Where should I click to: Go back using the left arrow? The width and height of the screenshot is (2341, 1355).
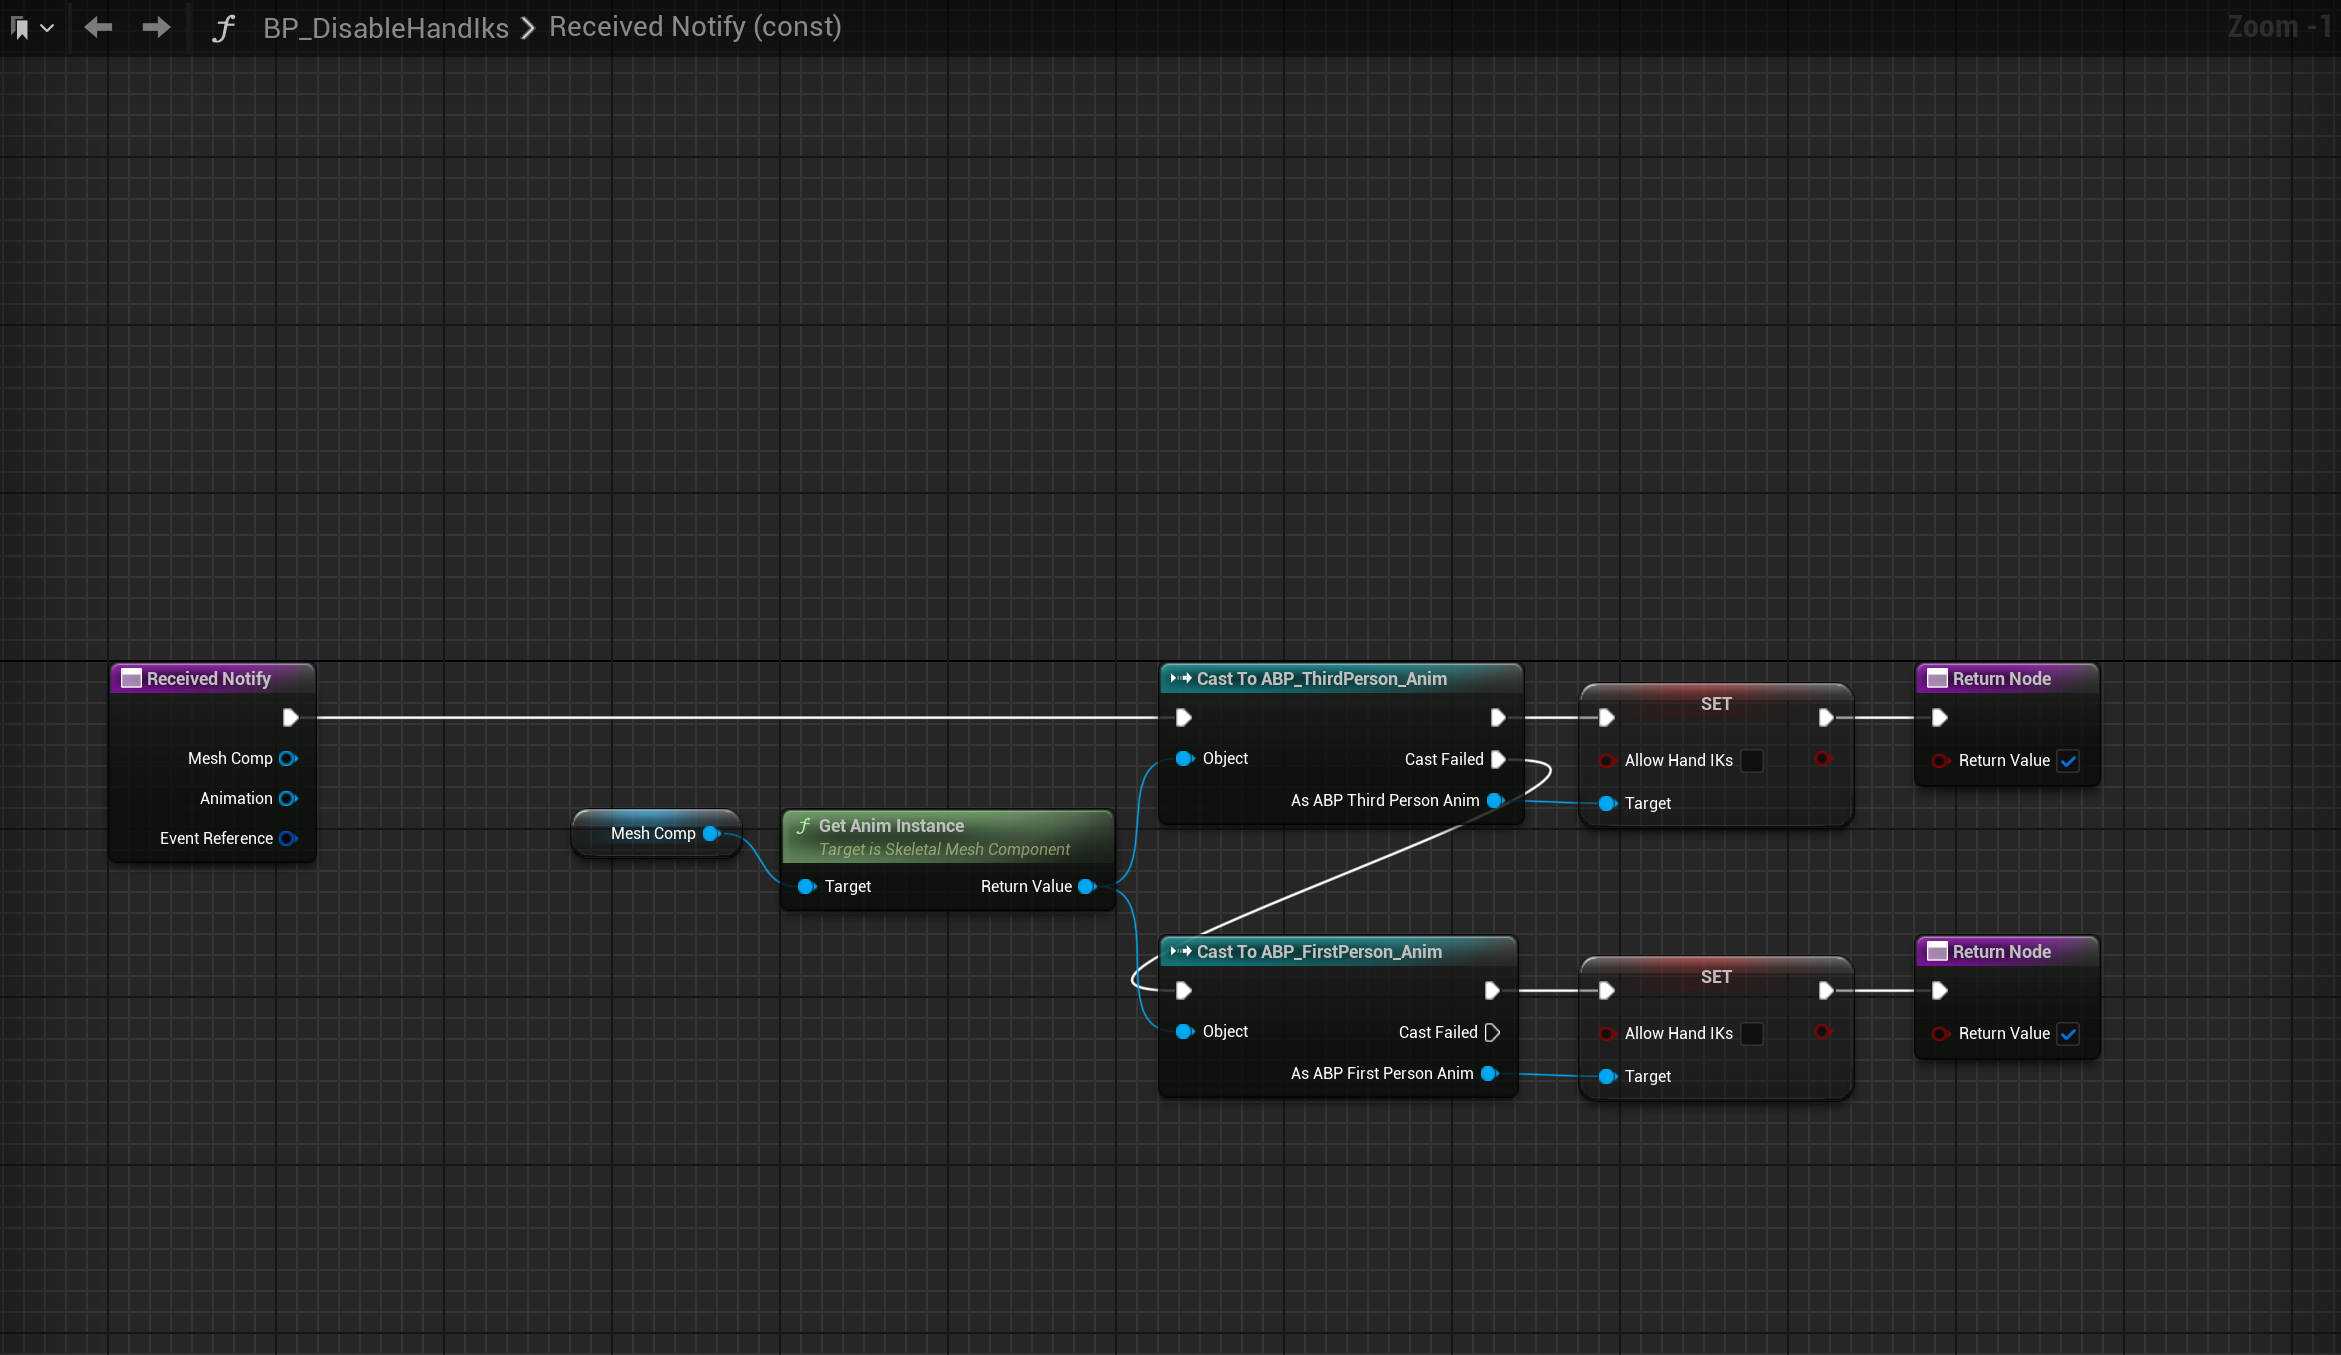pos(98,27)
